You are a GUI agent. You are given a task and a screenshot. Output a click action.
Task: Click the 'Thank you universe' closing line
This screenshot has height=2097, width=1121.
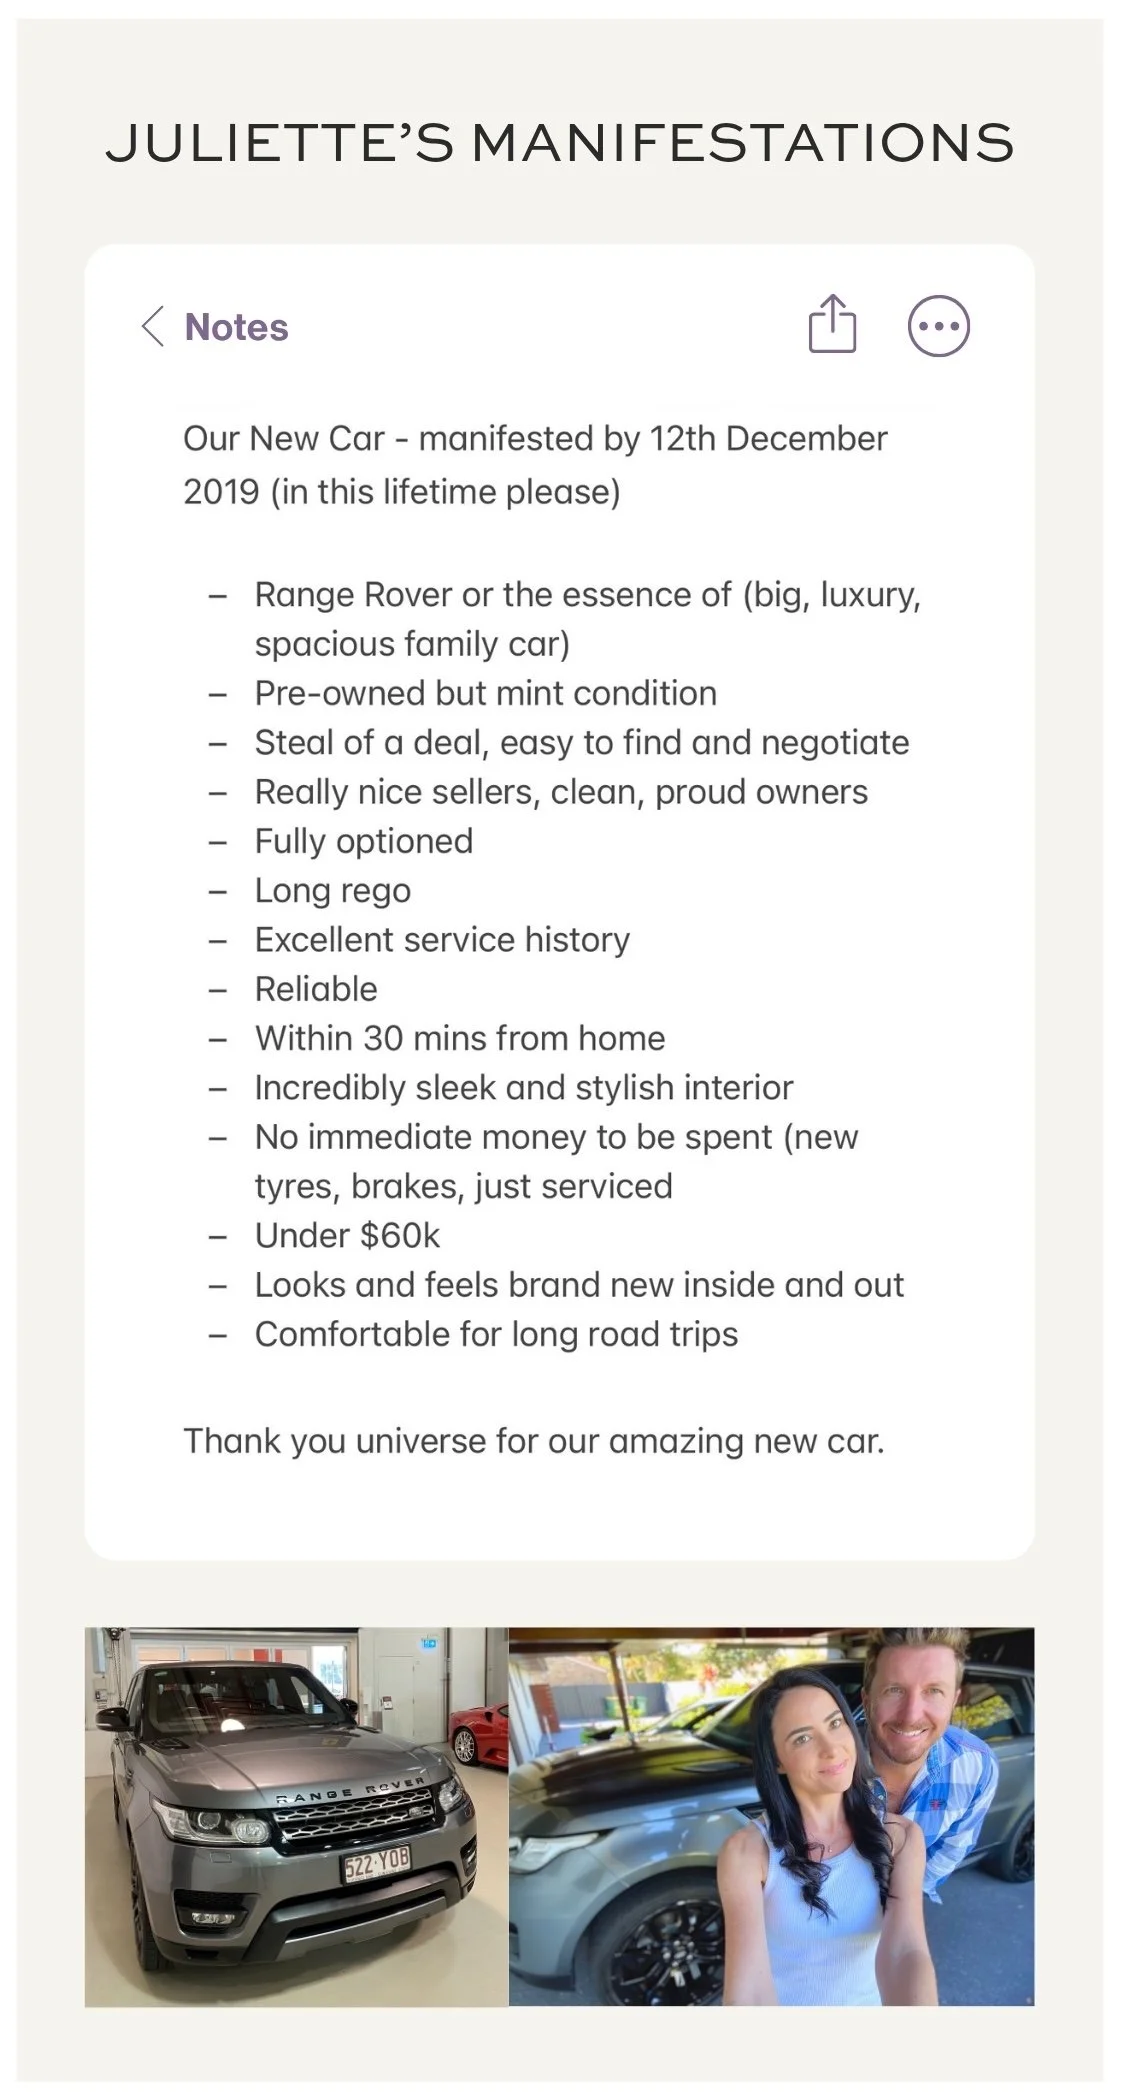[534, 1441]
